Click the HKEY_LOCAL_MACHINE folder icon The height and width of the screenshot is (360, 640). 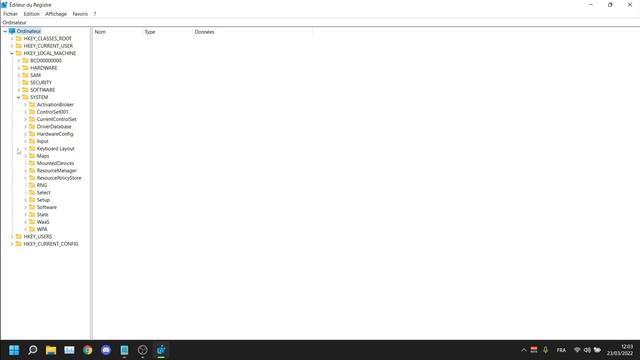click(19, 53)
